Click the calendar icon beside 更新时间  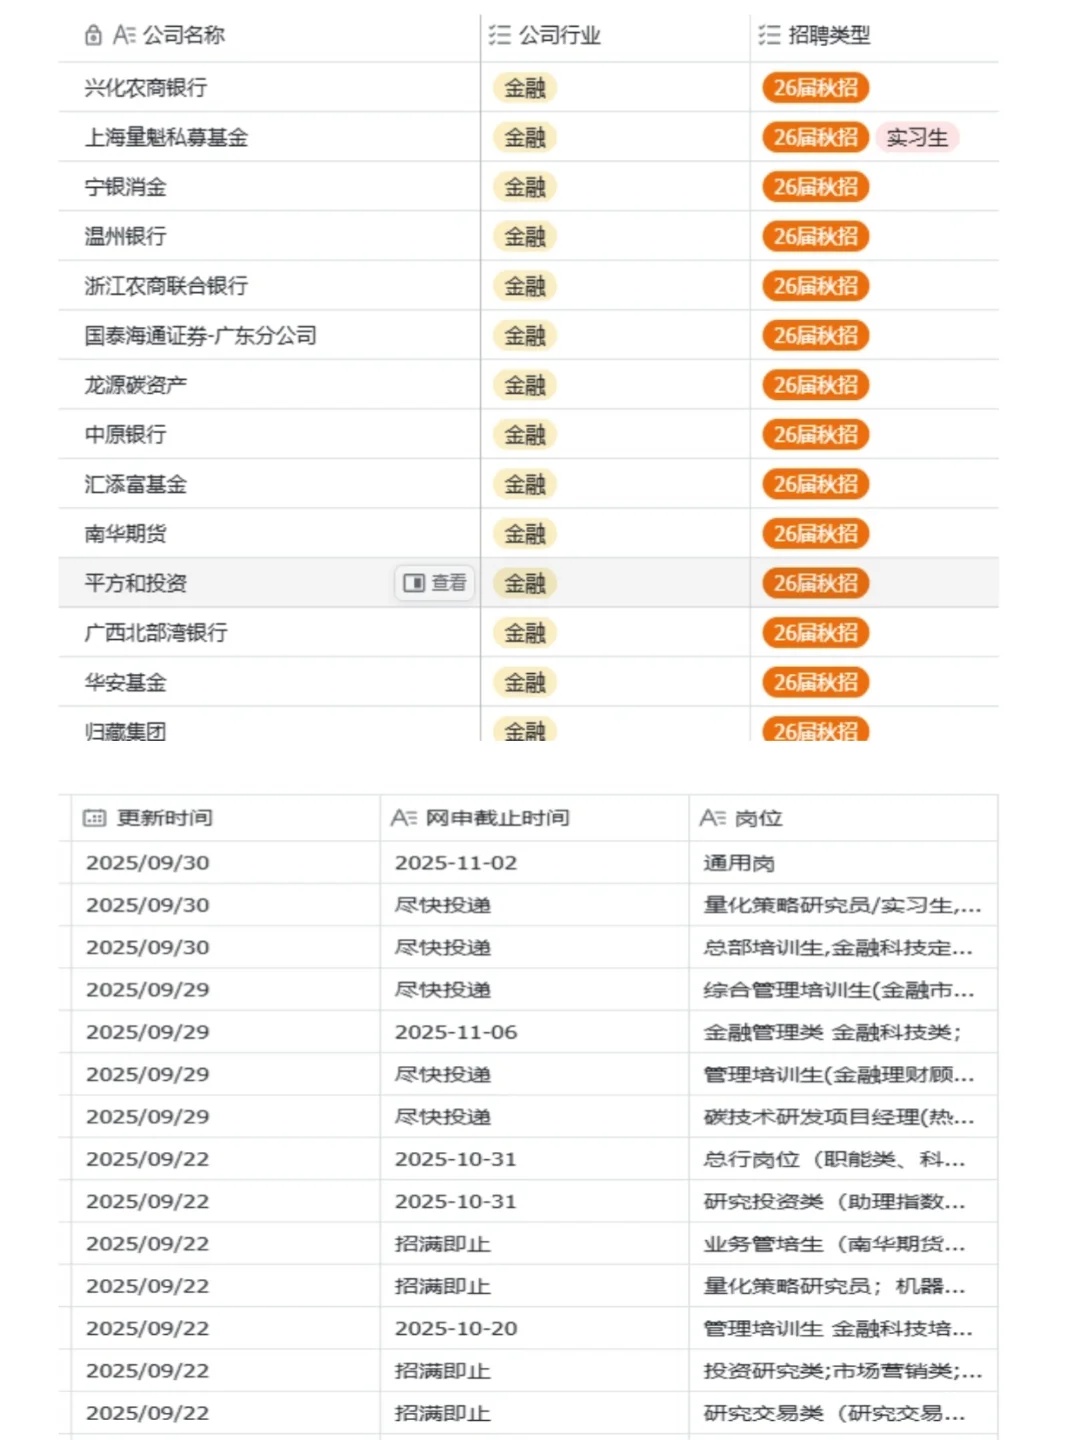(94, 818)
